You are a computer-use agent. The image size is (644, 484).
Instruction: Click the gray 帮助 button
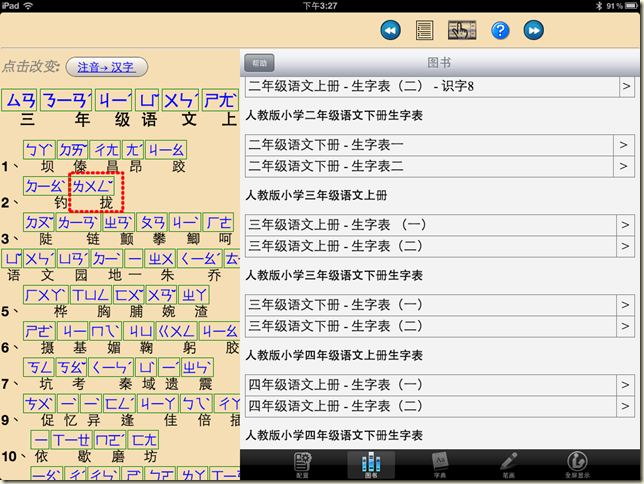point(259,63)
